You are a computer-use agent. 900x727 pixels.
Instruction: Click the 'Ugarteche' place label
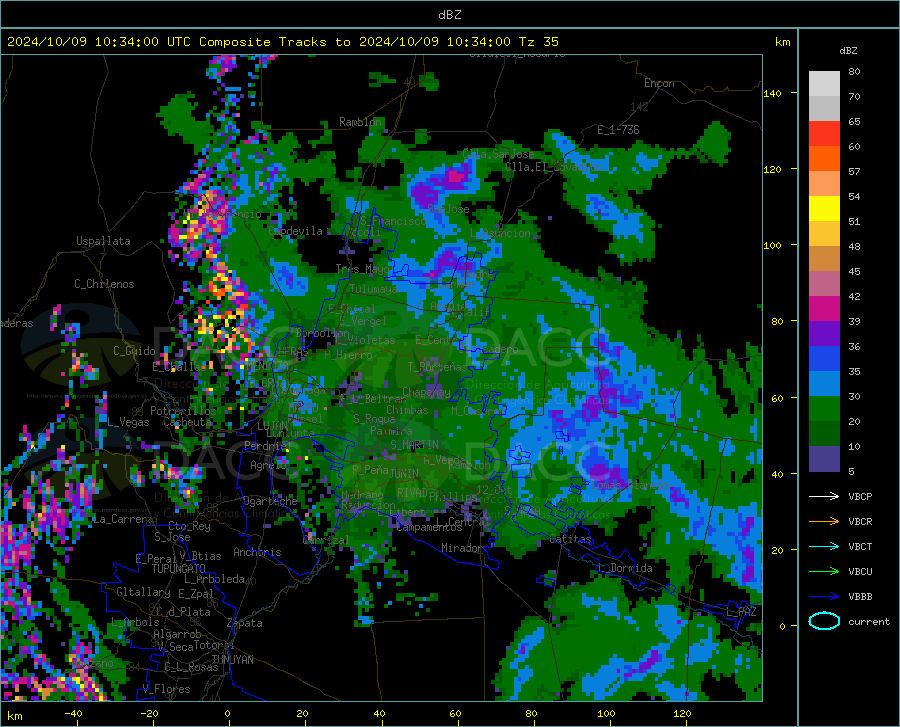(270, 501)
